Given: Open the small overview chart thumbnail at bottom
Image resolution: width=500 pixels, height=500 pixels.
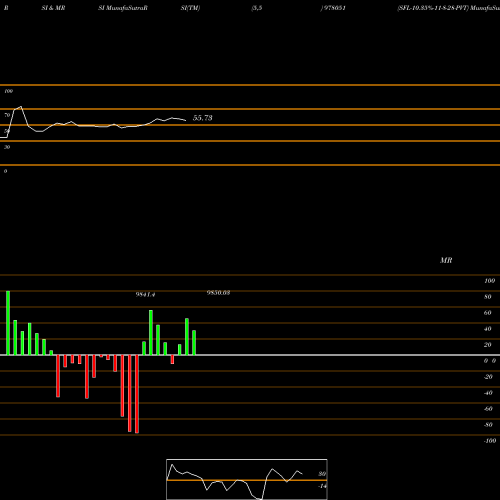Looking at the screenshot, I should (247, 479).
